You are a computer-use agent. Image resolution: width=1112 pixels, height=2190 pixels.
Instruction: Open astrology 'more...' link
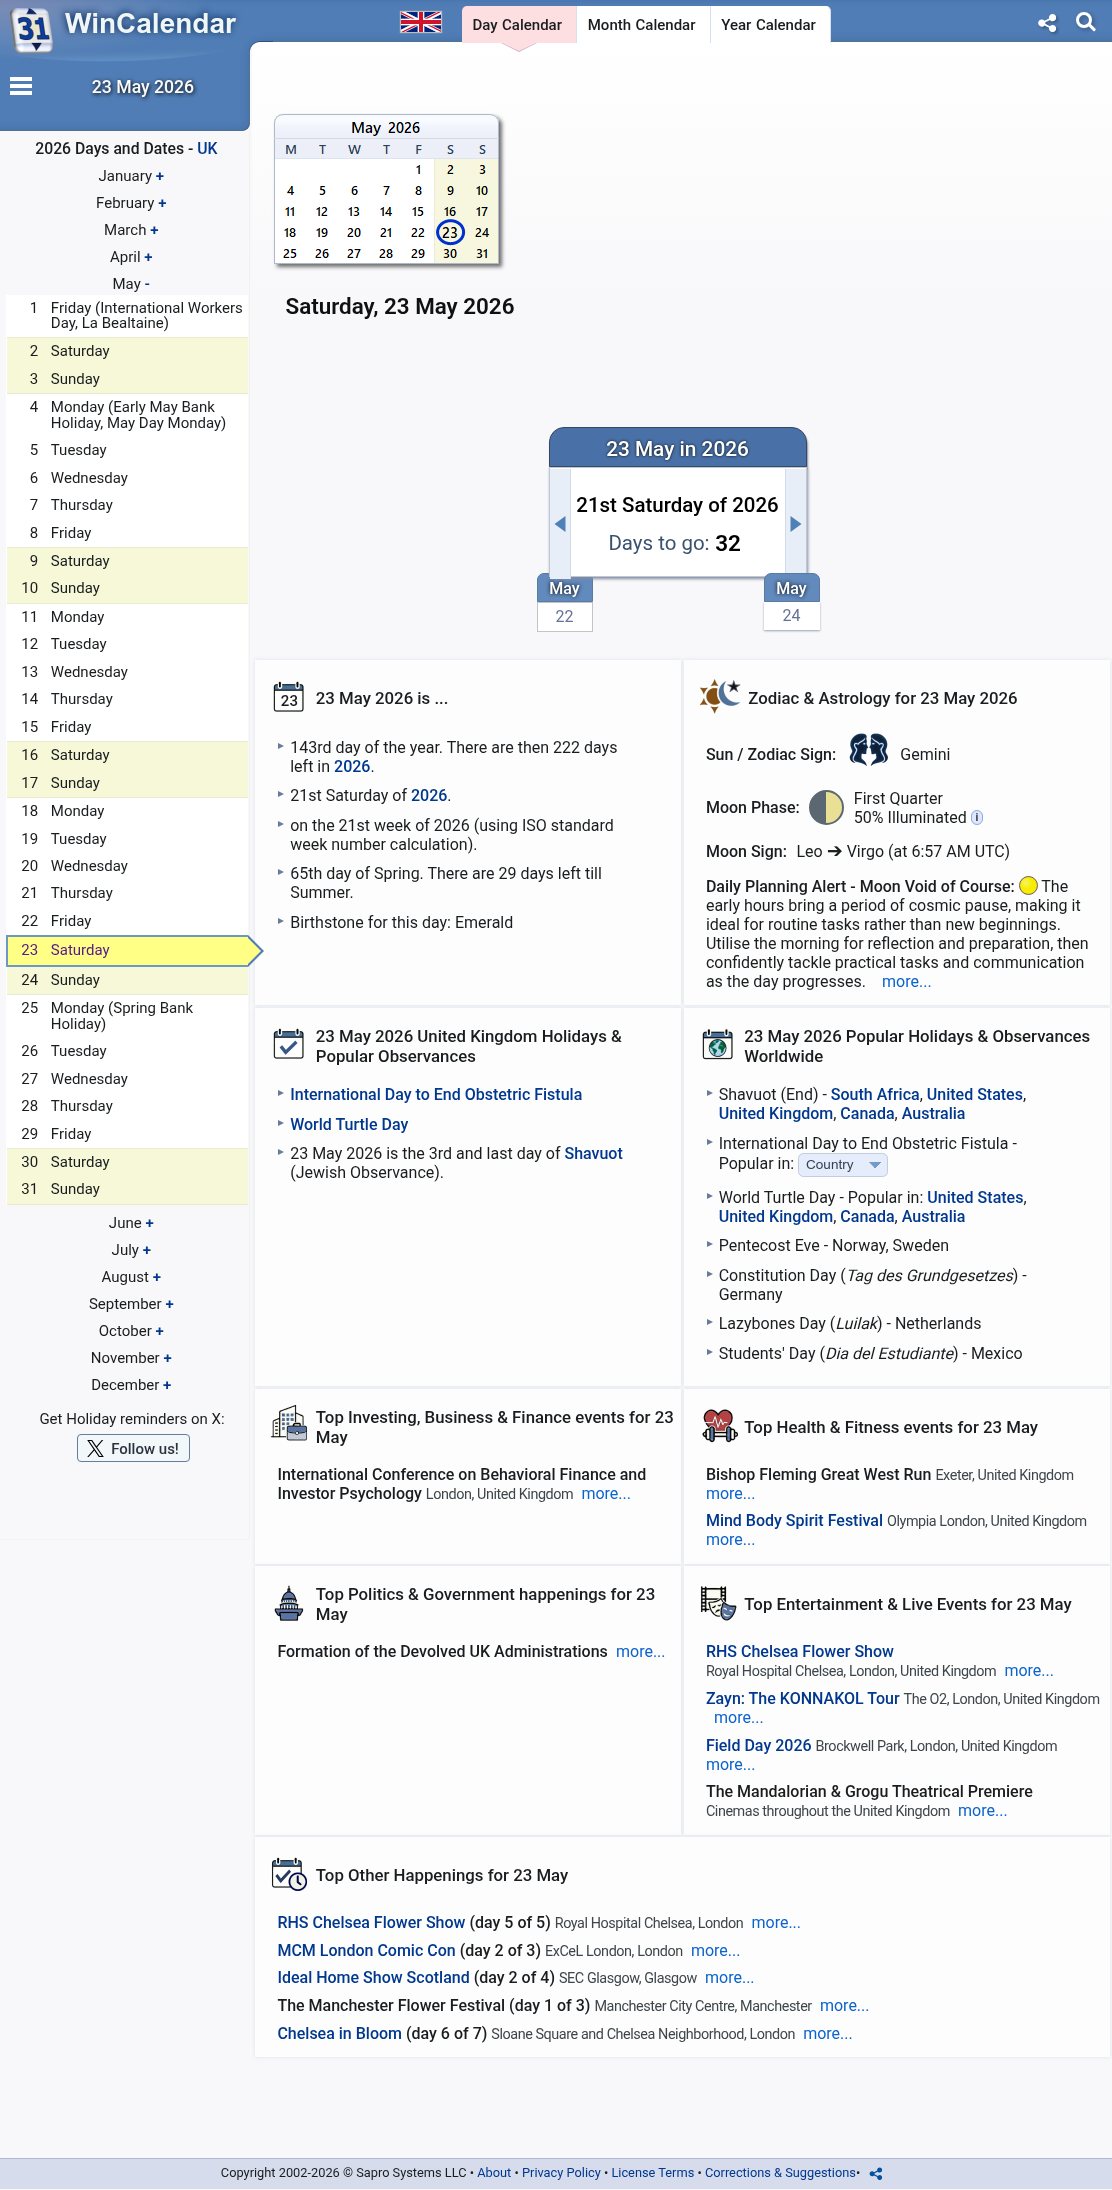point(906,982)
